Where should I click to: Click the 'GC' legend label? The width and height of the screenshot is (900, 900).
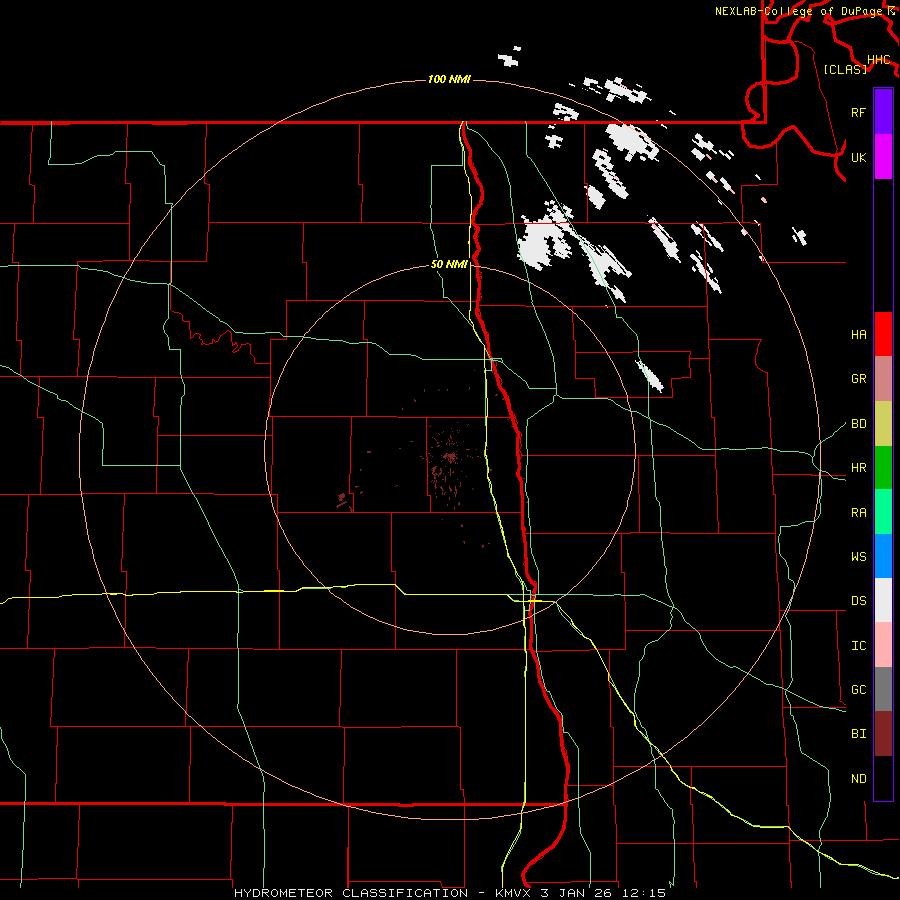[858, 690]
